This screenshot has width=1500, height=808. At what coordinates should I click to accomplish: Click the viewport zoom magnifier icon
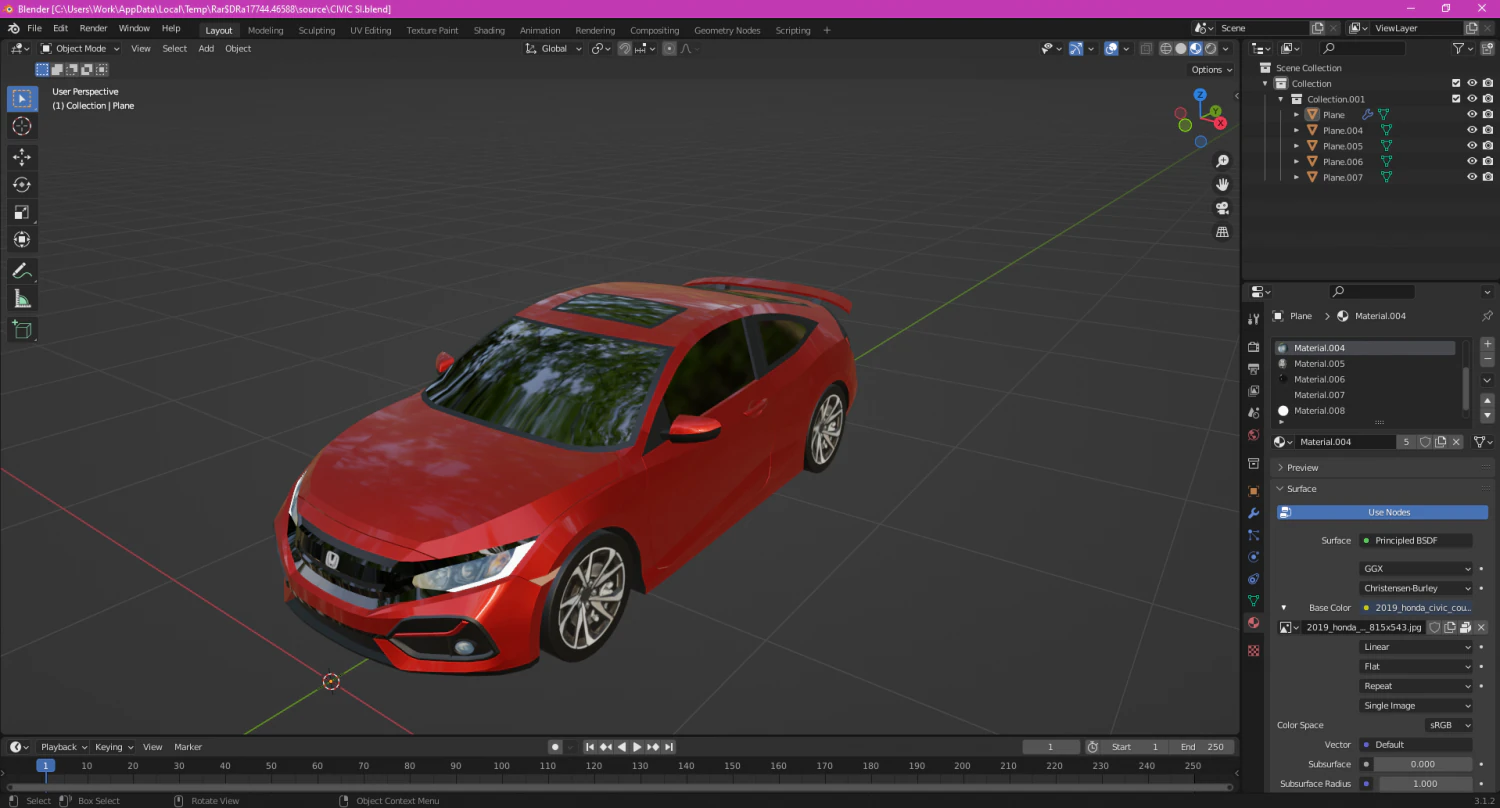(1222, 161)
